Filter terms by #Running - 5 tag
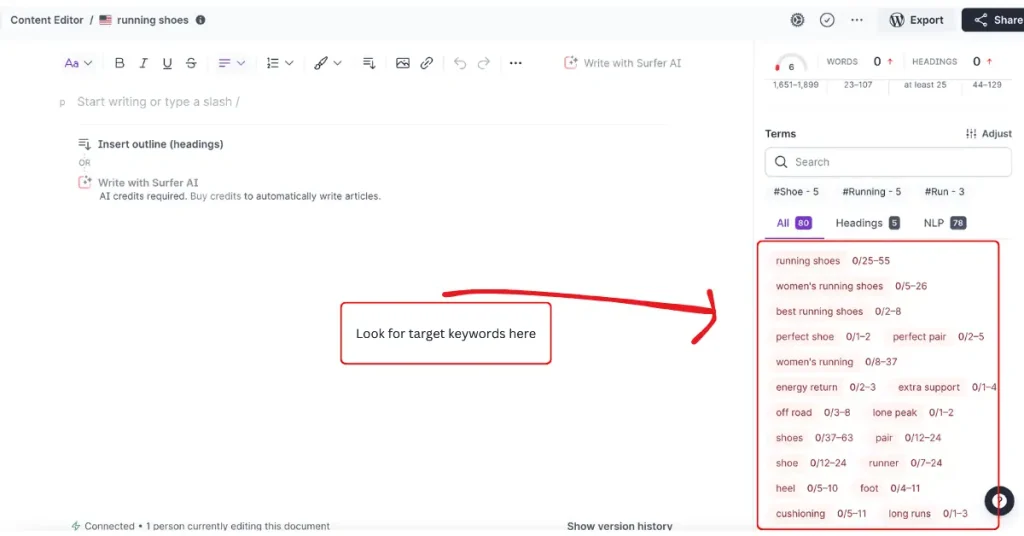Viewport: 1024px width, 536px height. pos(871,191)
